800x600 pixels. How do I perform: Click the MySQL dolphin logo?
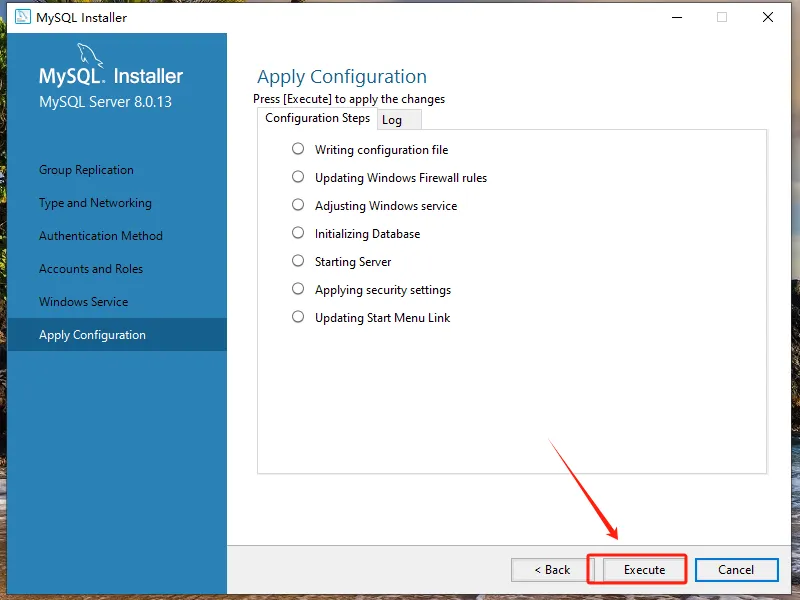(x=90, y=55)
